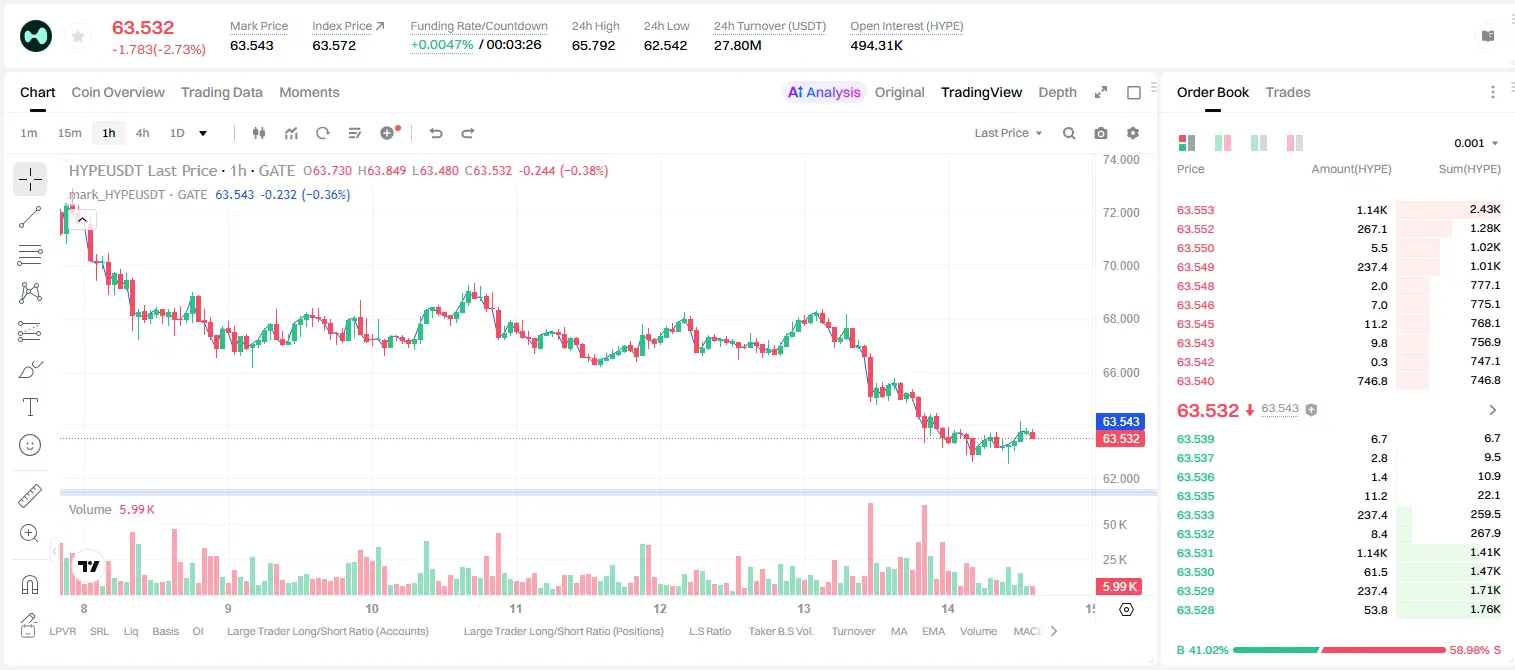Viewport: 1515px width, 670px height.
Task: Open the 0.001 price precision dropdown
Action: pos(1476,143)
